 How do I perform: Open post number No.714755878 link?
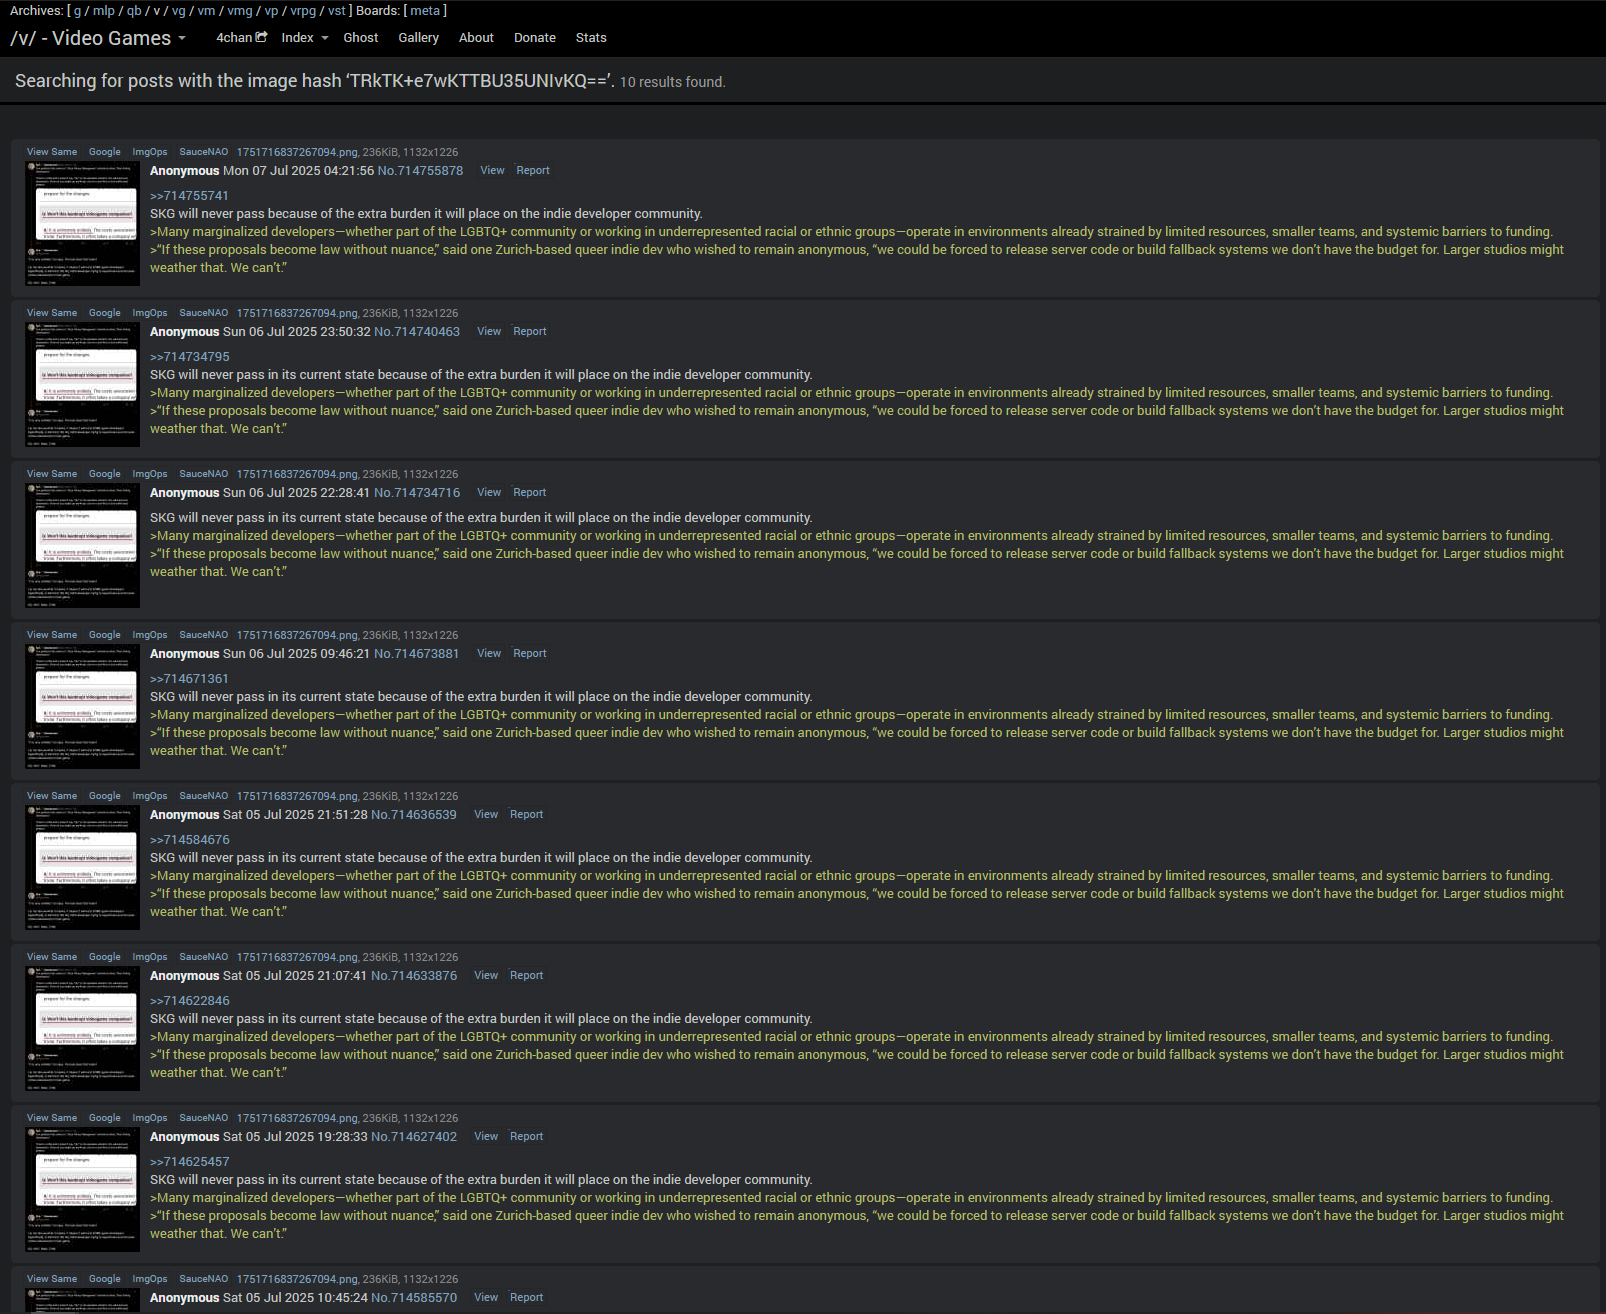[x=420, y=171]
